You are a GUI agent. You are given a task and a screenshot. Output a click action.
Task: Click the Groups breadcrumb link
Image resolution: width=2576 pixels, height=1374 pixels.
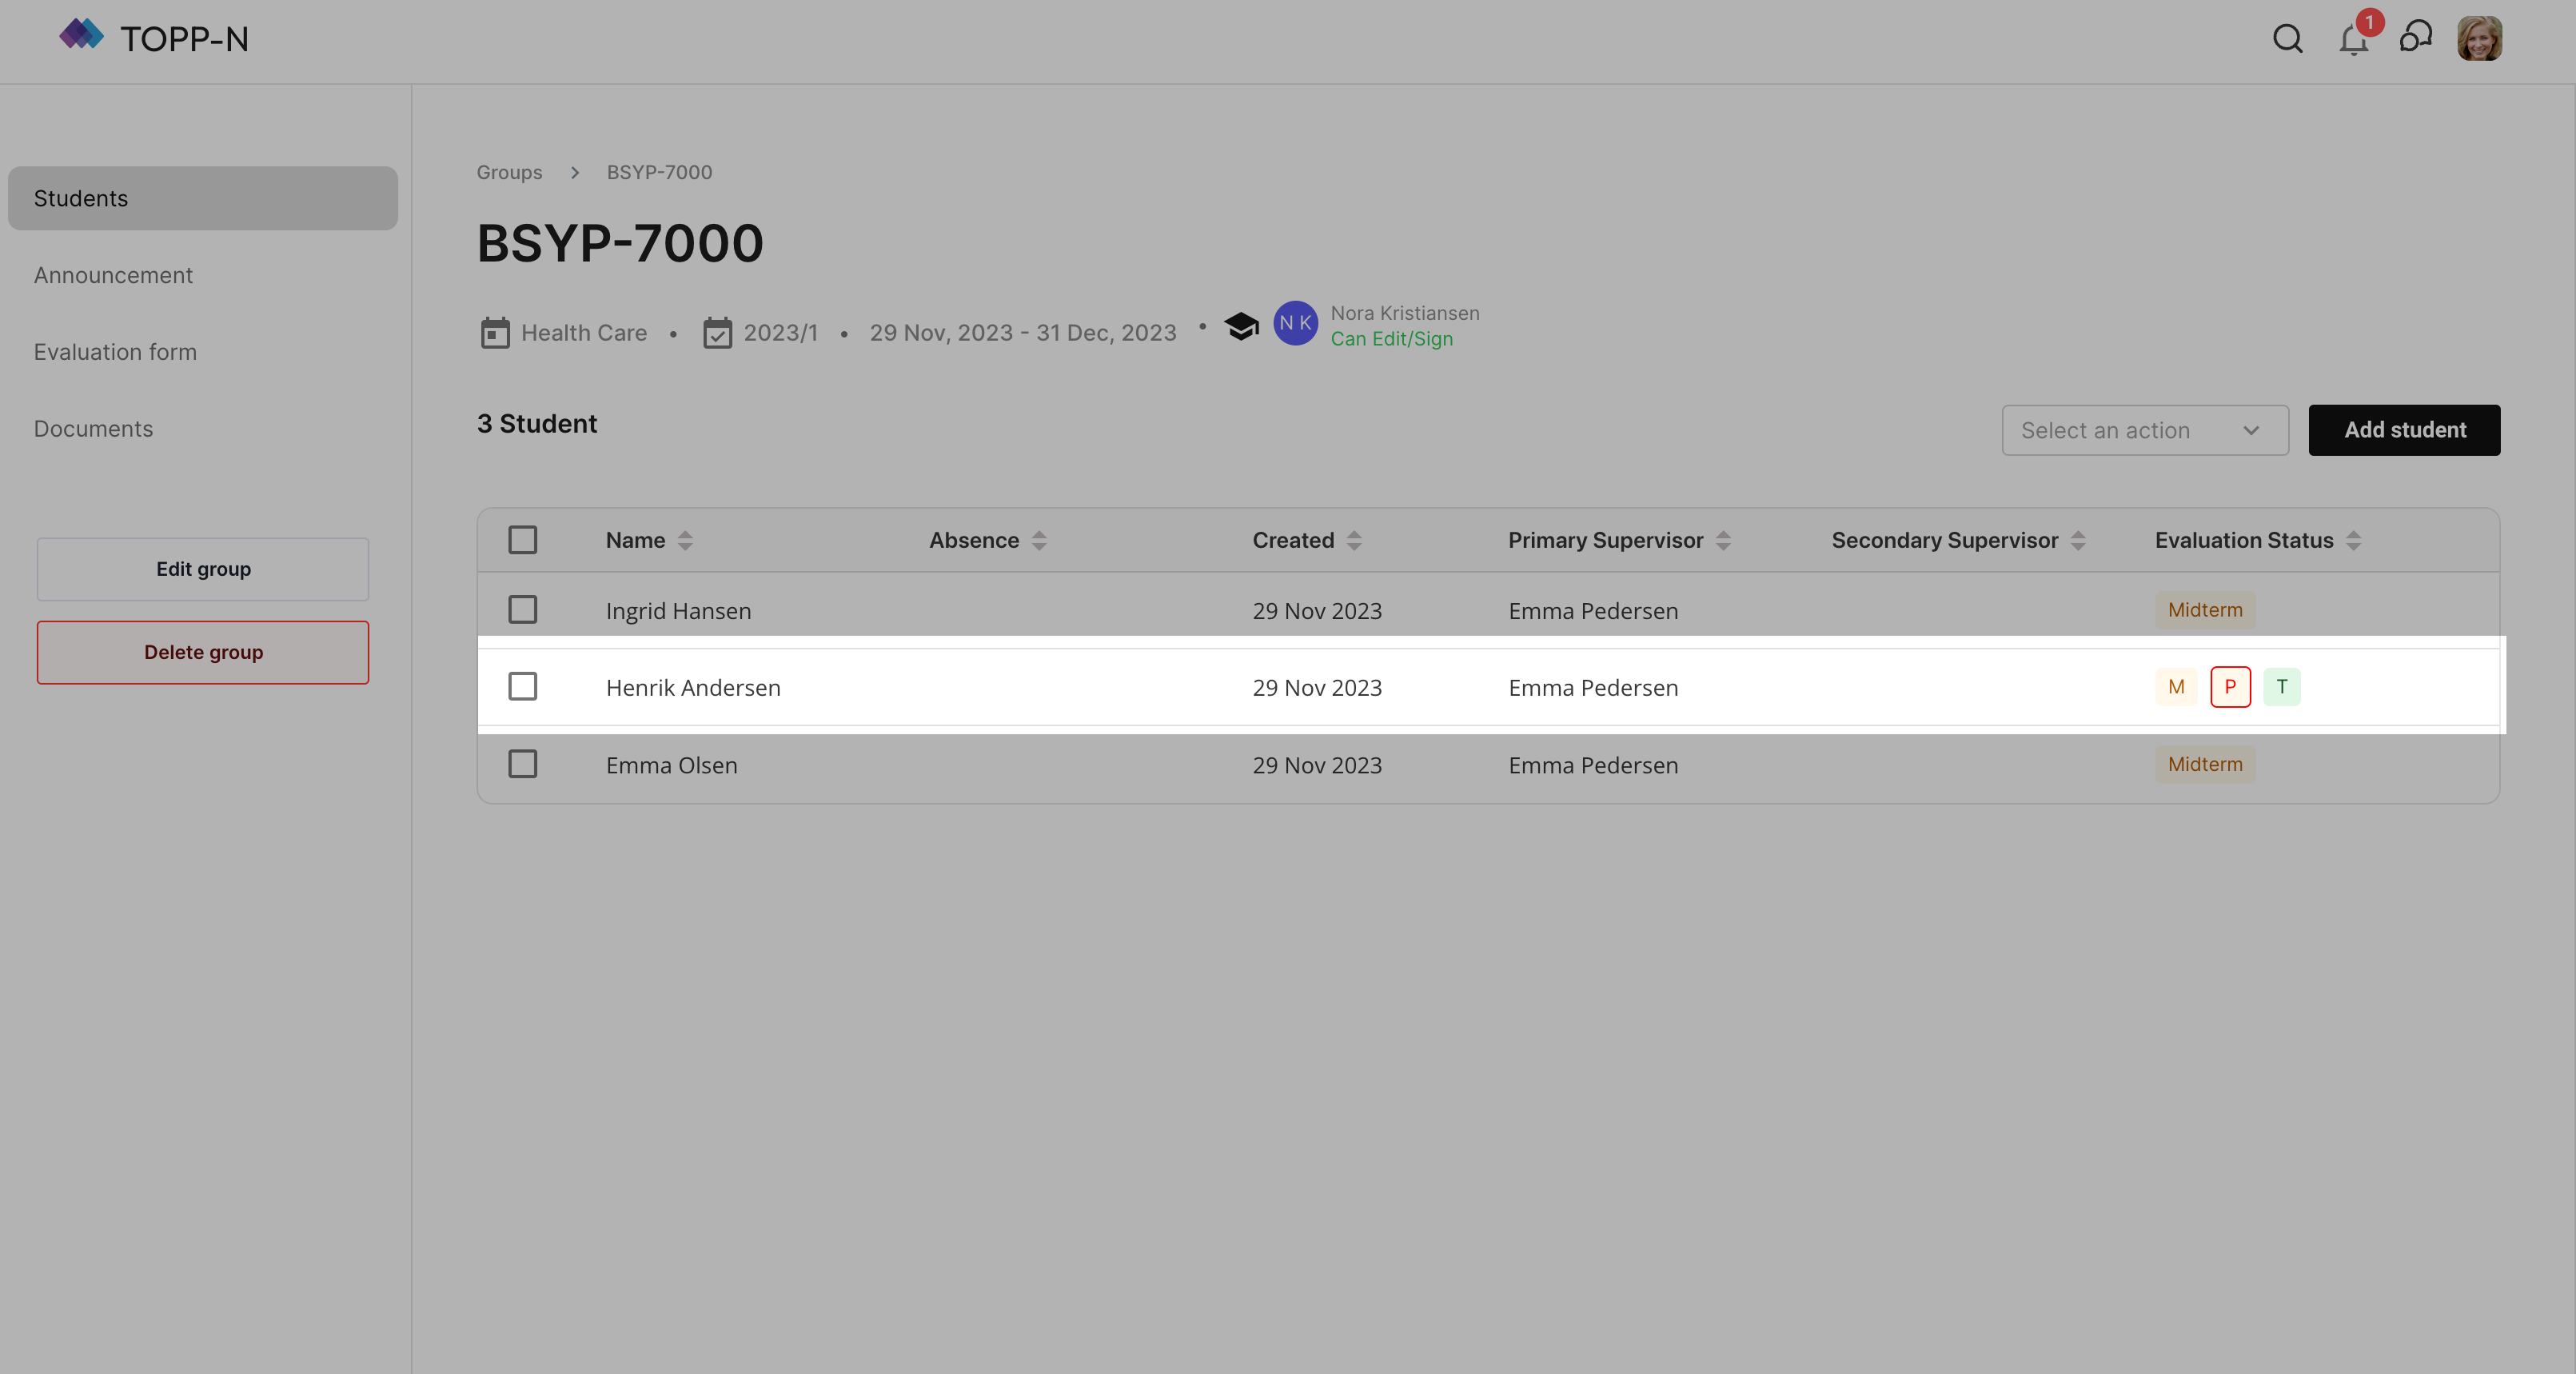click(x=509, y=172)
